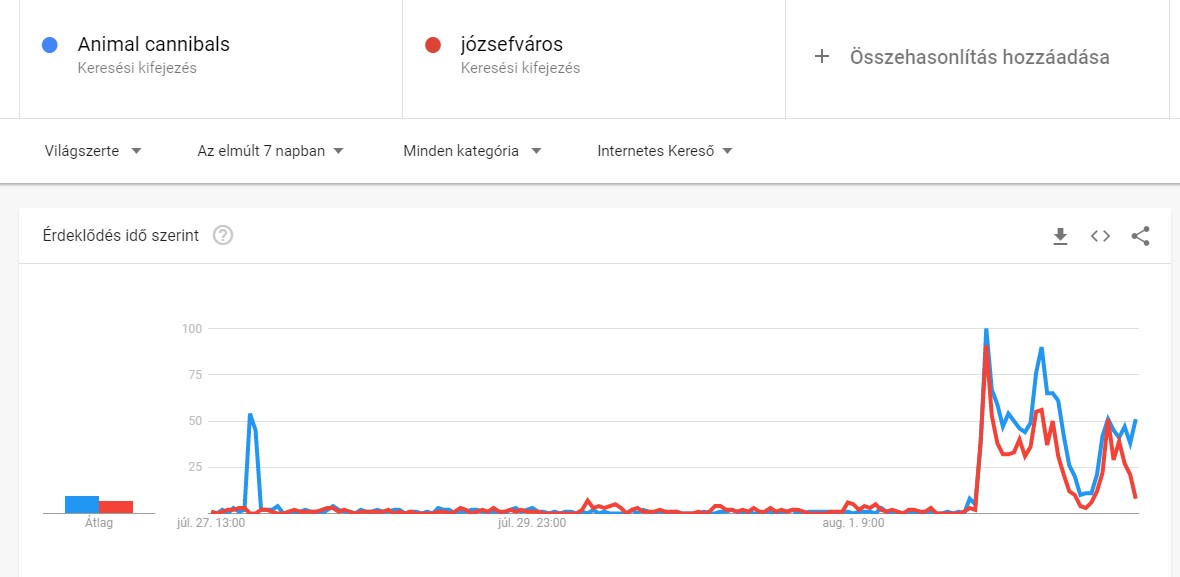The height and width of the screenshot is (577, 1180).
Task: Click the blue dot beside Animal cannibals
Action: pyautogui.click(x=49, y=45)
